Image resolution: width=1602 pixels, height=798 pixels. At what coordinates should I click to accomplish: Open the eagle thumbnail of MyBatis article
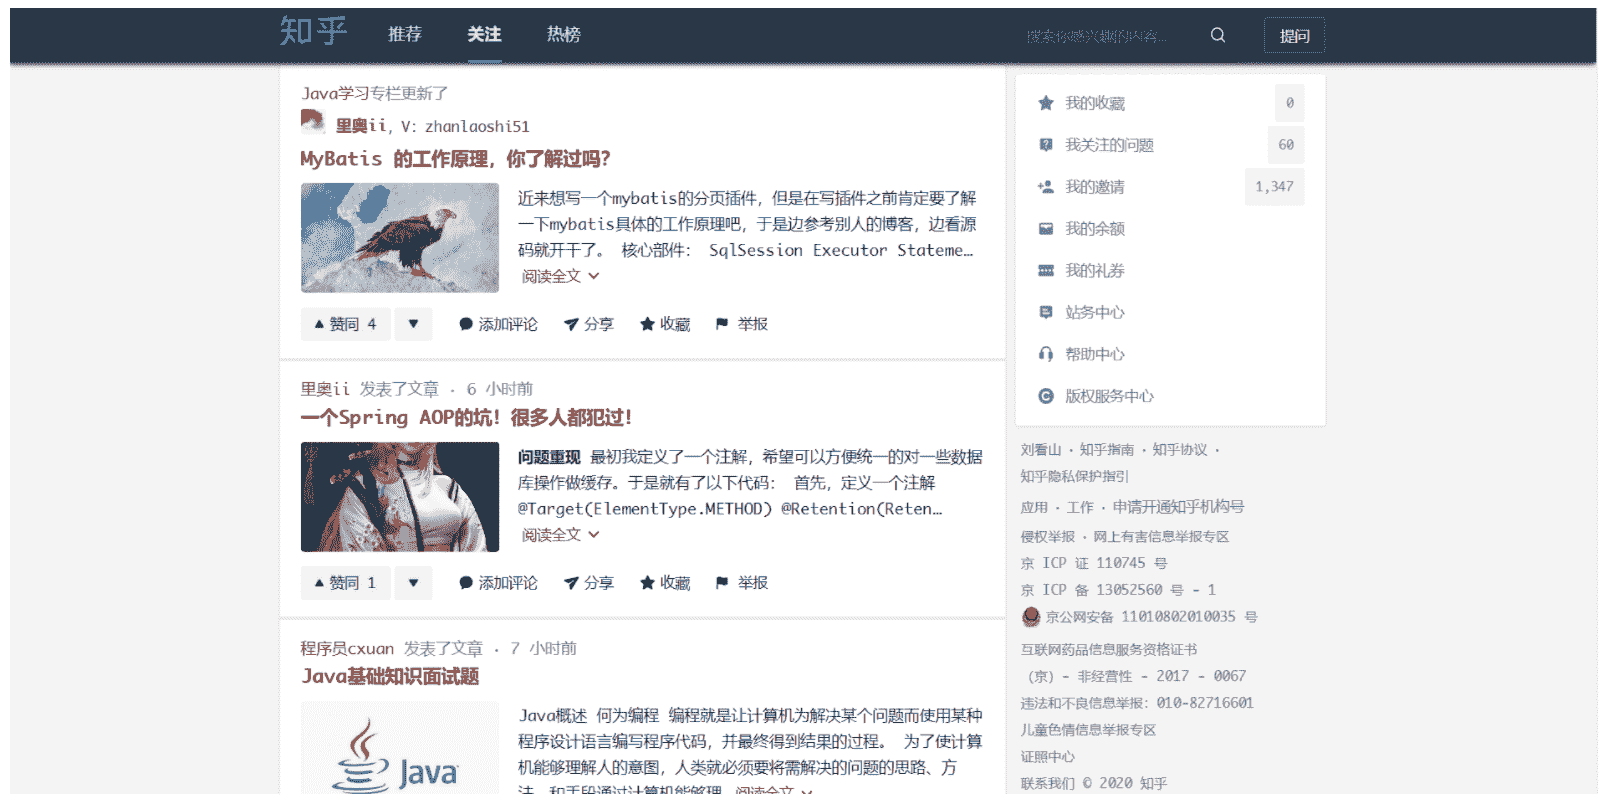(400, 238)
